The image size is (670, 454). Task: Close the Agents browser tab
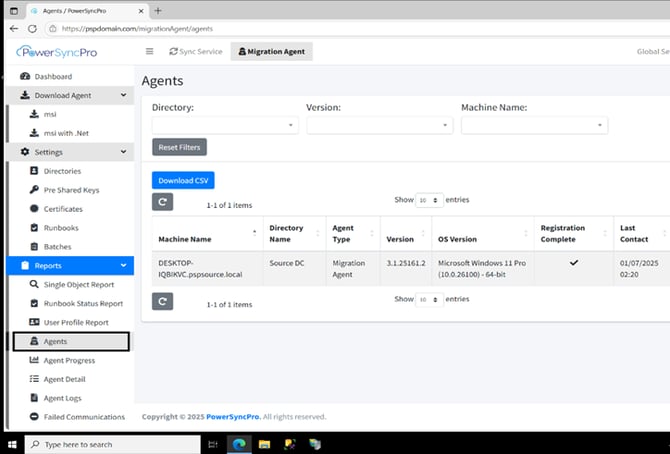[141, 11]
